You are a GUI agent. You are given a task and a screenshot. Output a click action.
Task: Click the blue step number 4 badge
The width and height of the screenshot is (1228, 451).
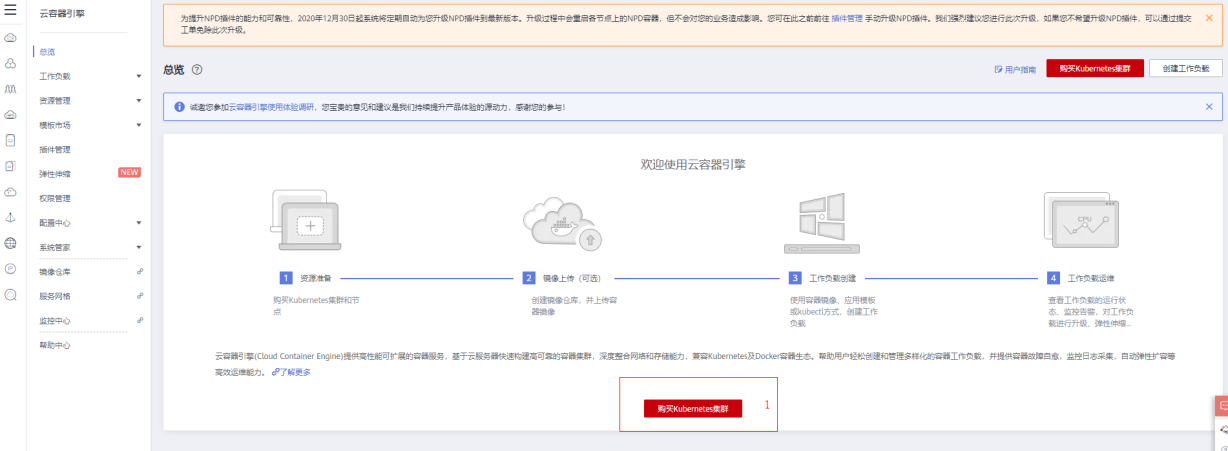[x=1054, y=278]
